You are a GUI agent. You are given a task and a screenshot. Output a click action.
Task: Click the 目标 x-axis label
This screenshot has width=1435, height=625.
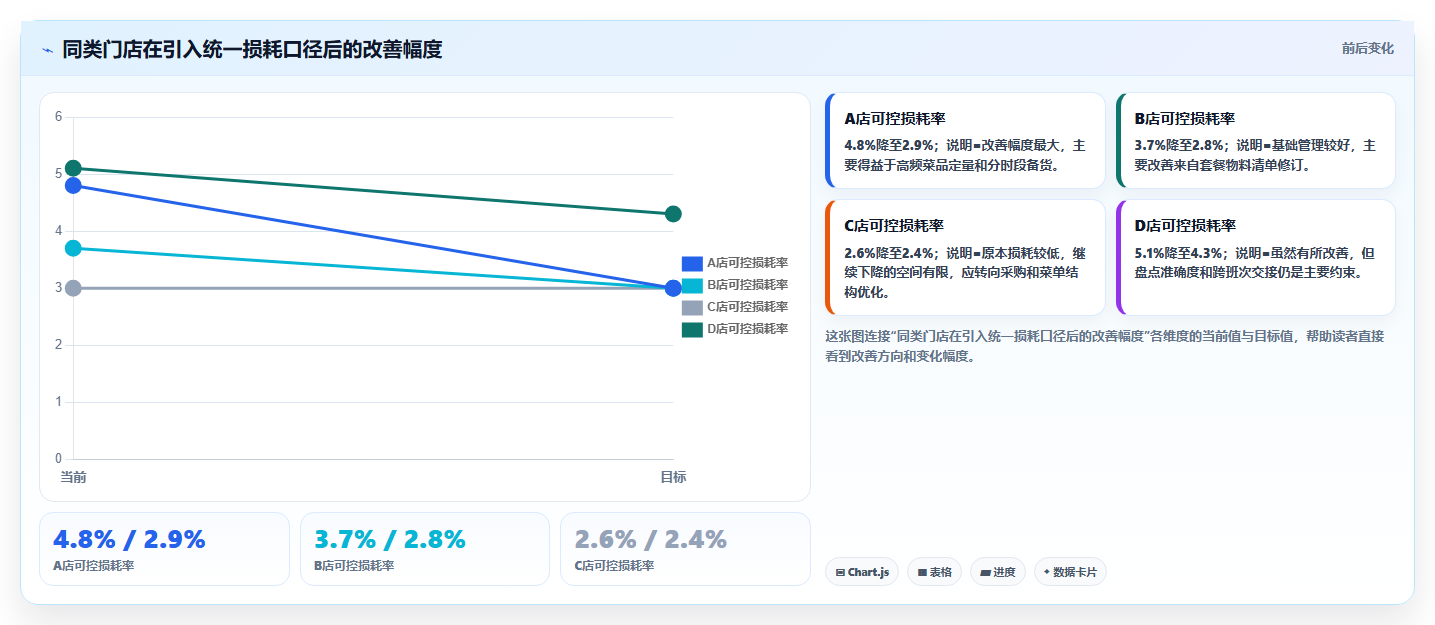[673, 477]
